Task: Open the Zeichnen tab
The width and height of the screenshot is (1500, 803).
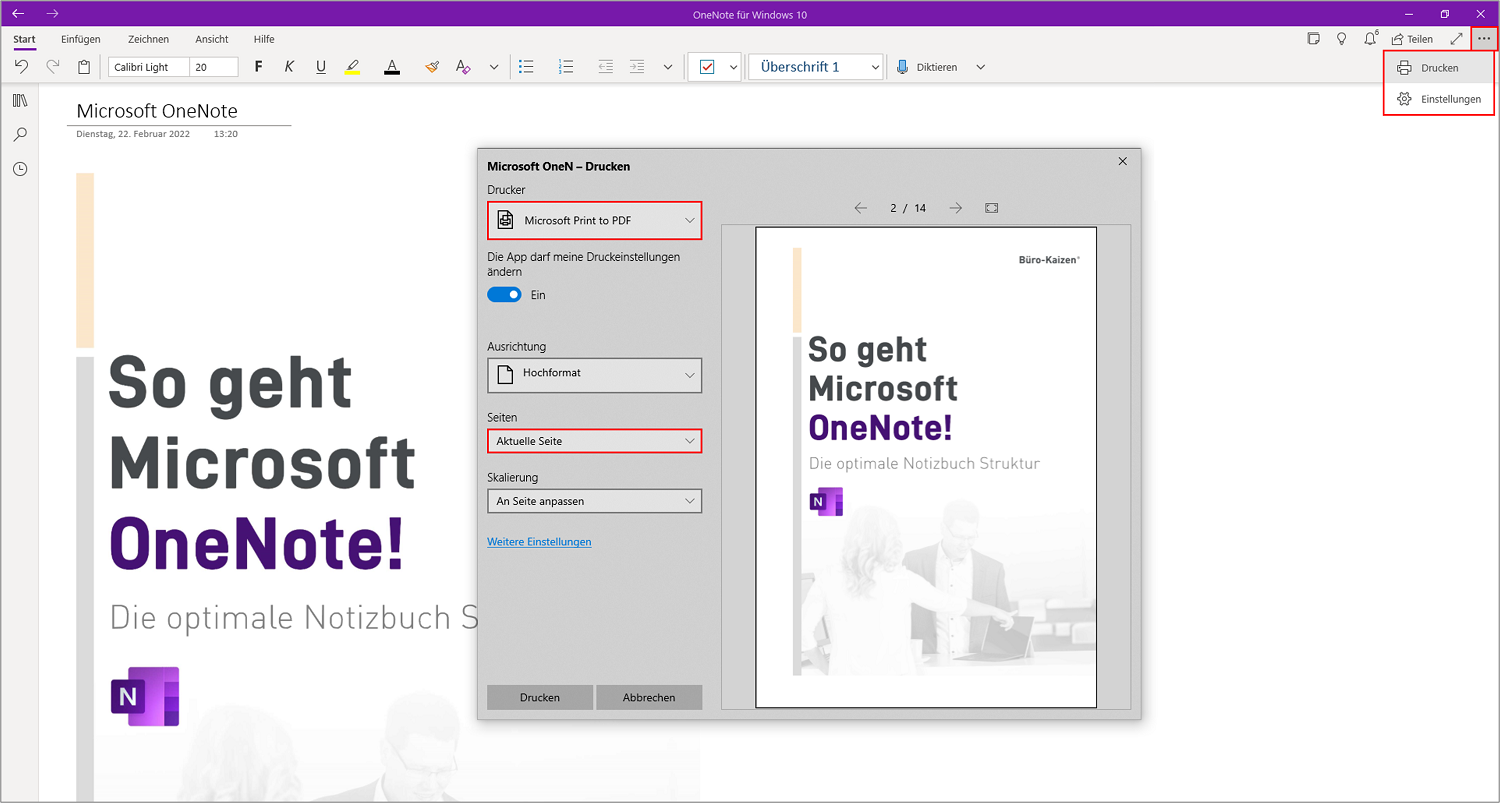Action: click(148, 39)
